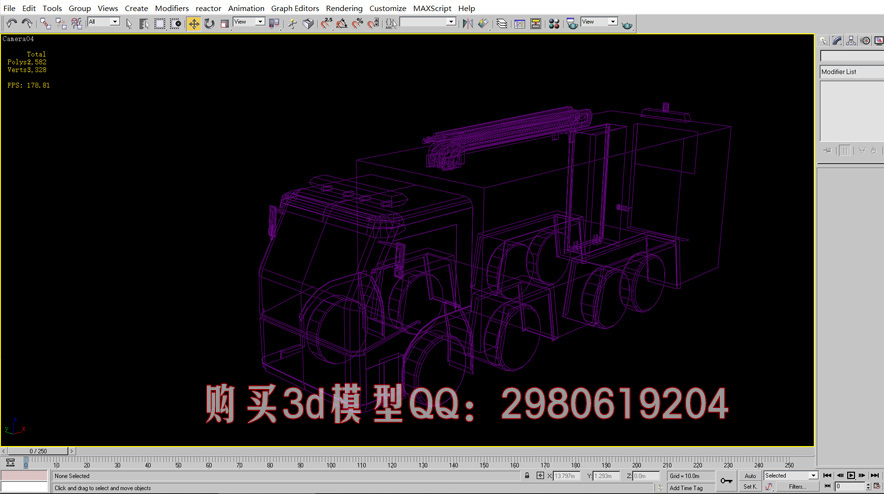Viewport: 884px width, 494px height.
Task: Open the Rendering menu
Action: coord(344,8)
